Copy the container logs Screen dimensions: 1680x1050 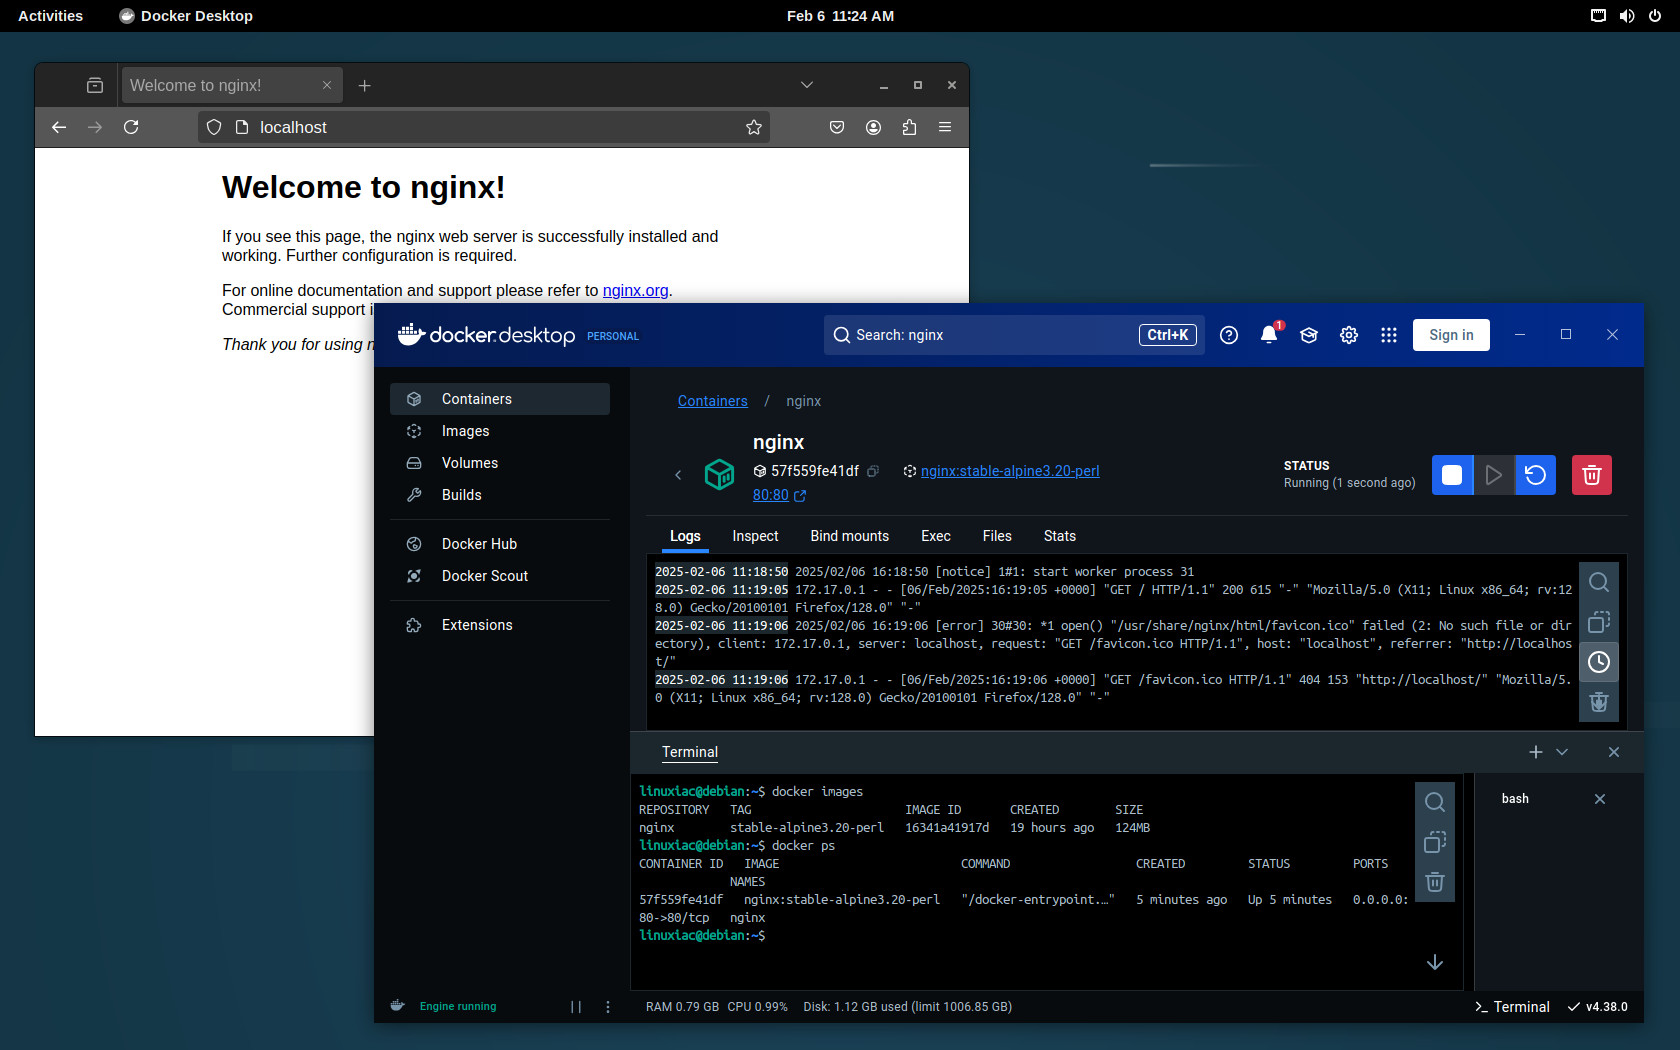1599,622
